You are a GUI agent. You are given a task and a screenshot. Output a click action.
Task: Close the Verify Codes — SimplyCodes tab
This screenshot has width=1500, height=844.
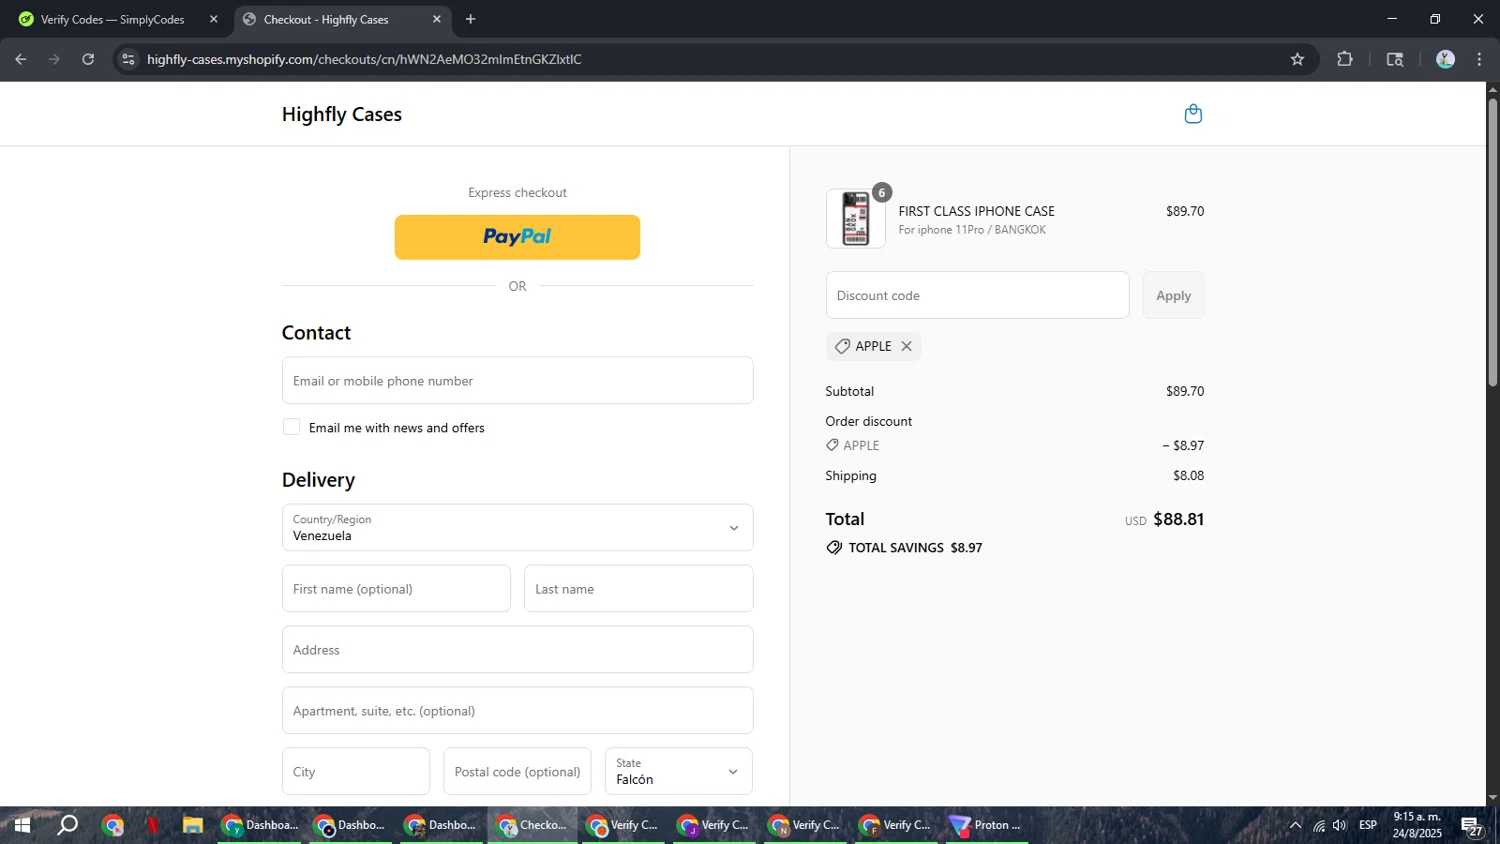[213, 19]
